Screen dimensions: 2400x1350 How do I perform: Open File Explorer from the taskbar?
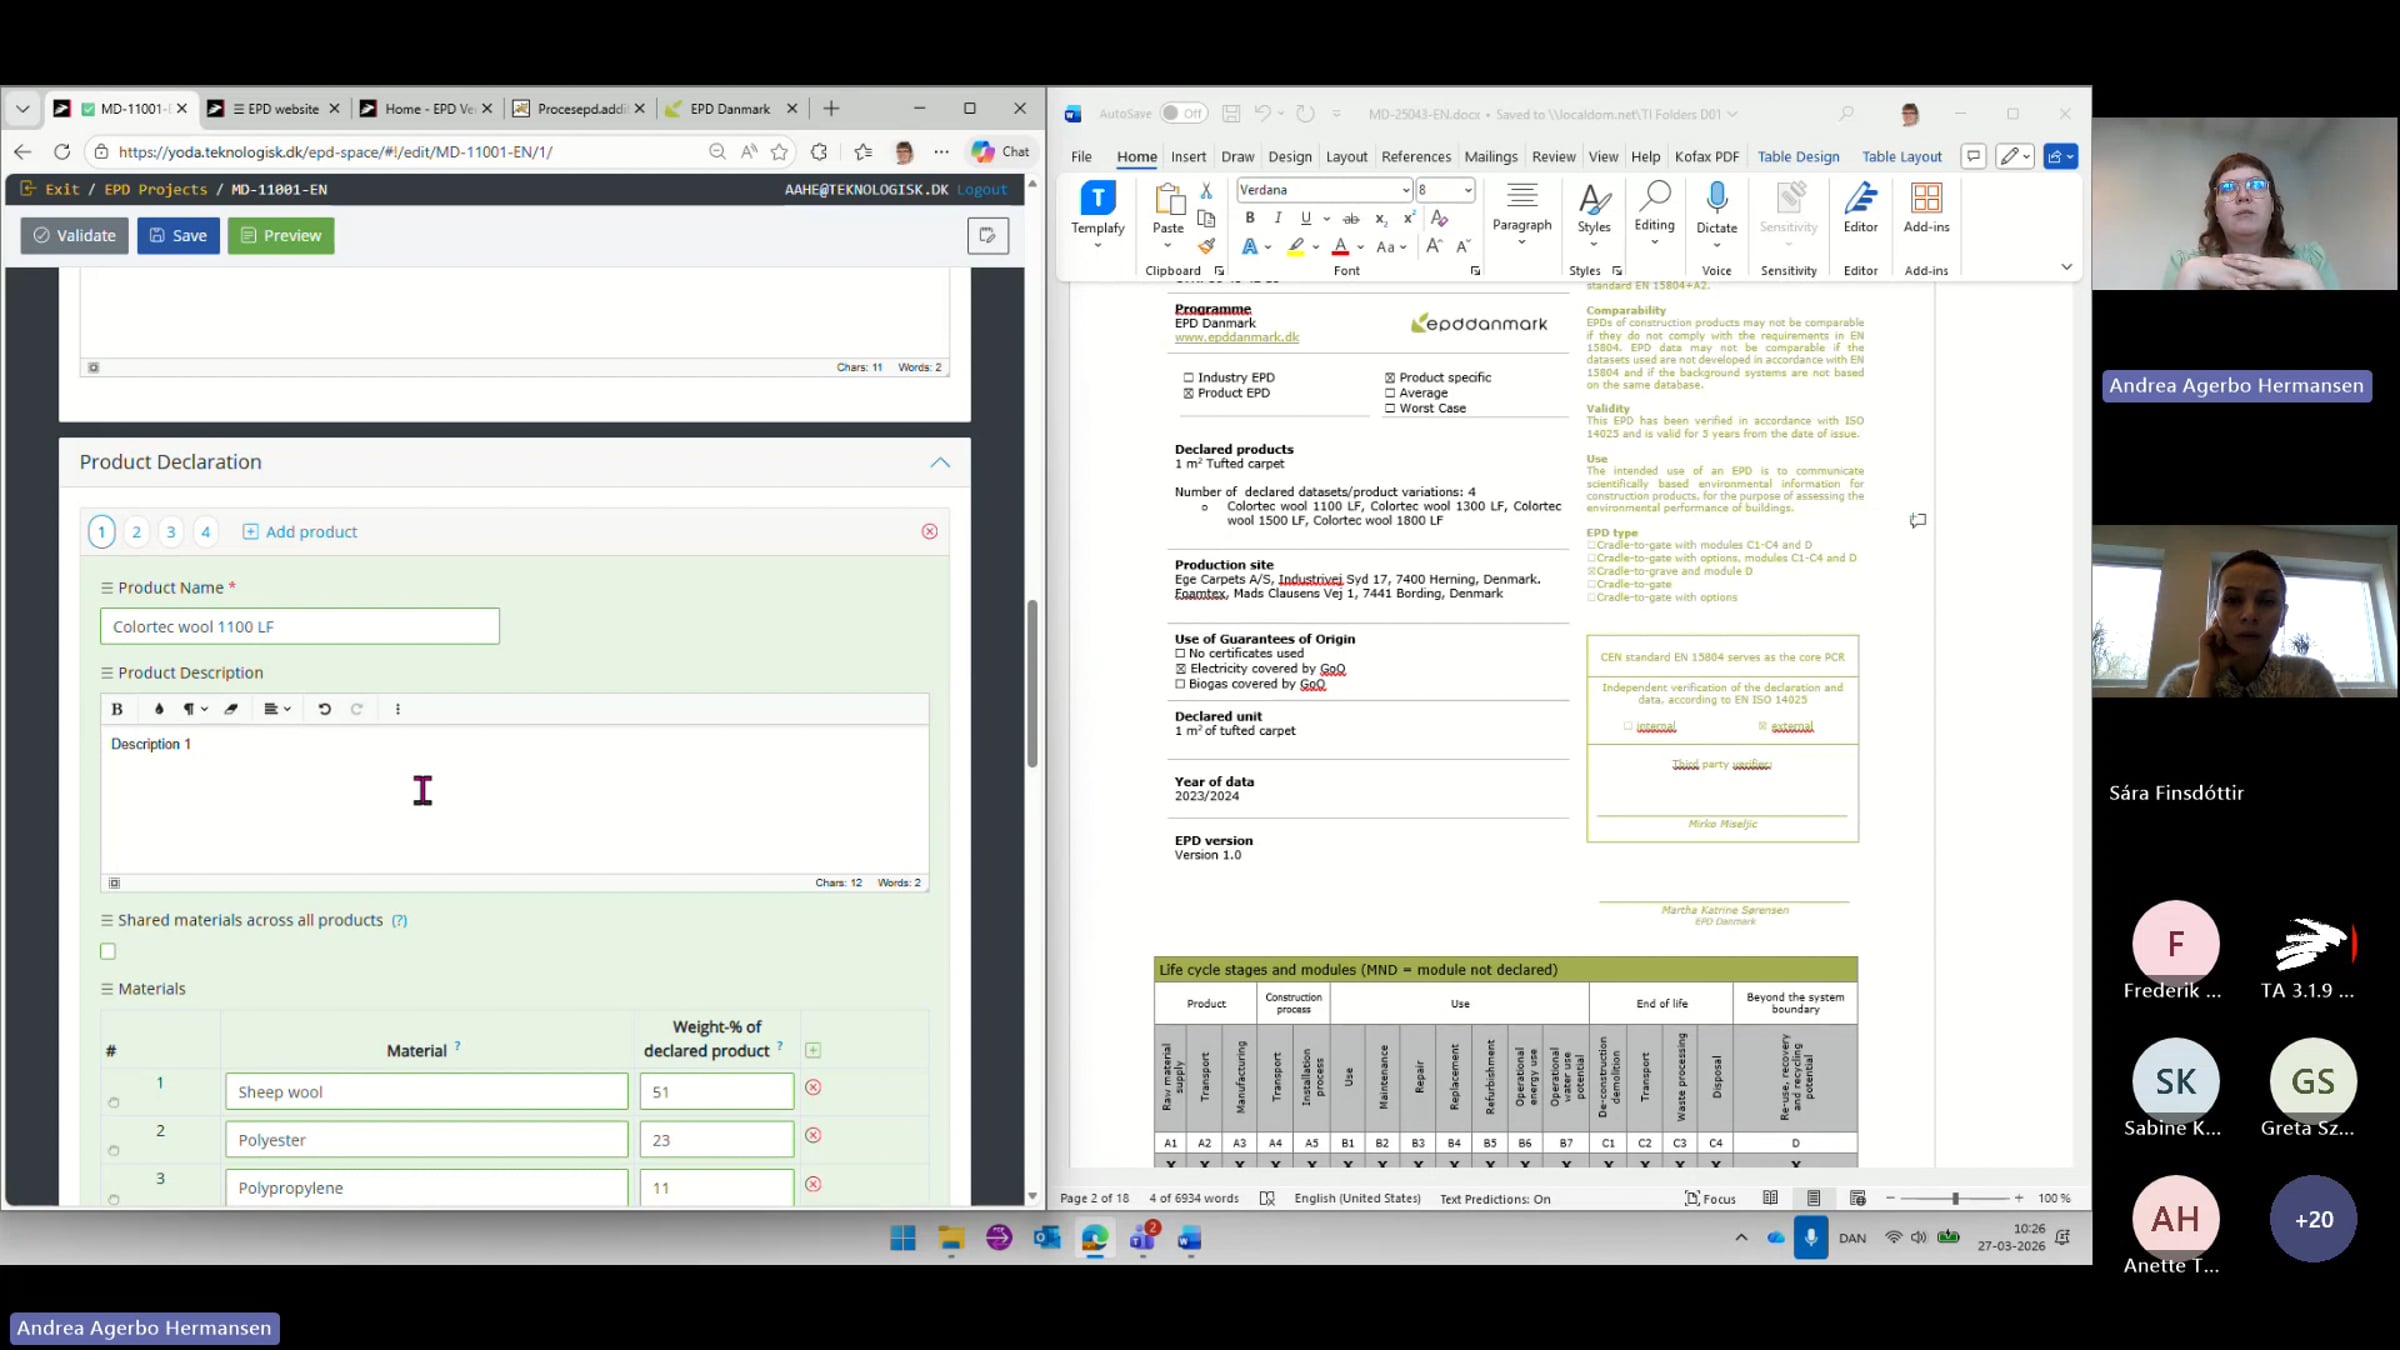pyautogui.click(x=951, y=1238)
